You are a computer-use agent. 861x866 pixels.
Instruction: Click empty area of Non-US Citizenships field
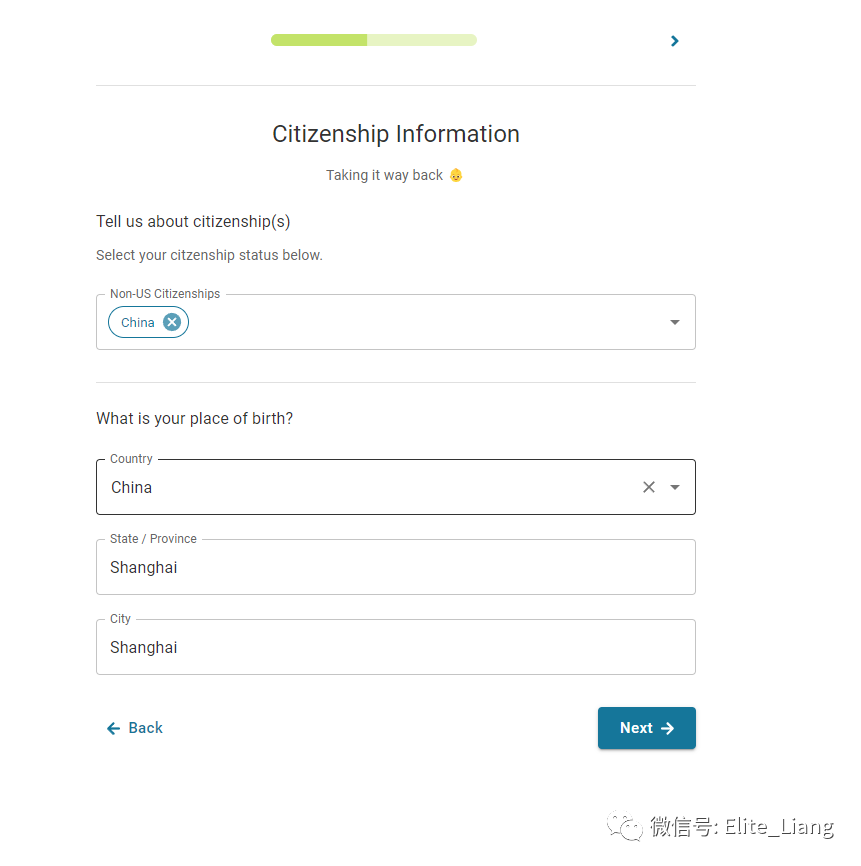(420, 322)
